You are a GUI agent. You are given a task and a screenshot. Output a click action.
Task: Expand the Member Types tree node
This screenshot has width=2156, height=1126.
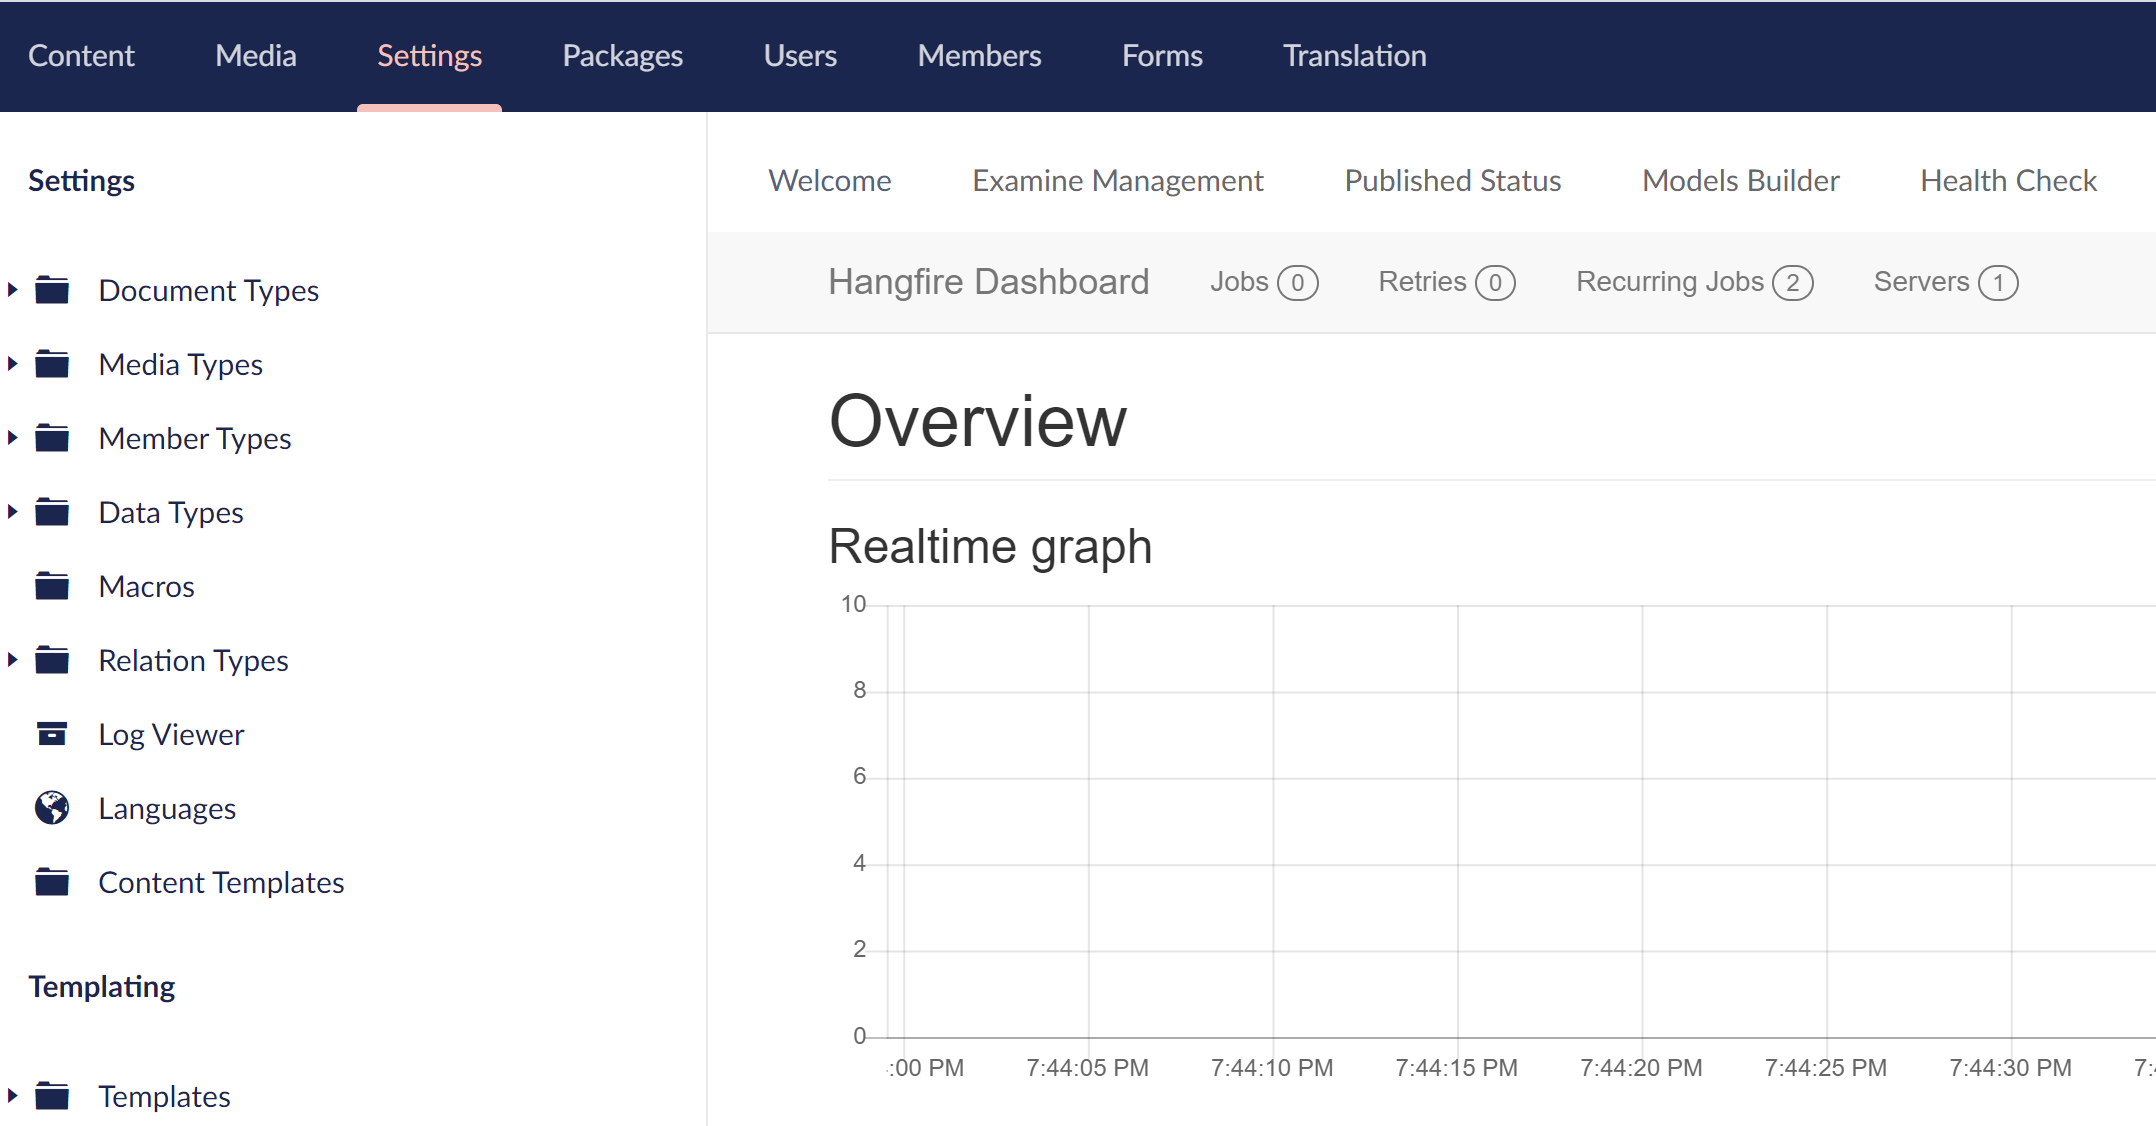coord(12,437)
